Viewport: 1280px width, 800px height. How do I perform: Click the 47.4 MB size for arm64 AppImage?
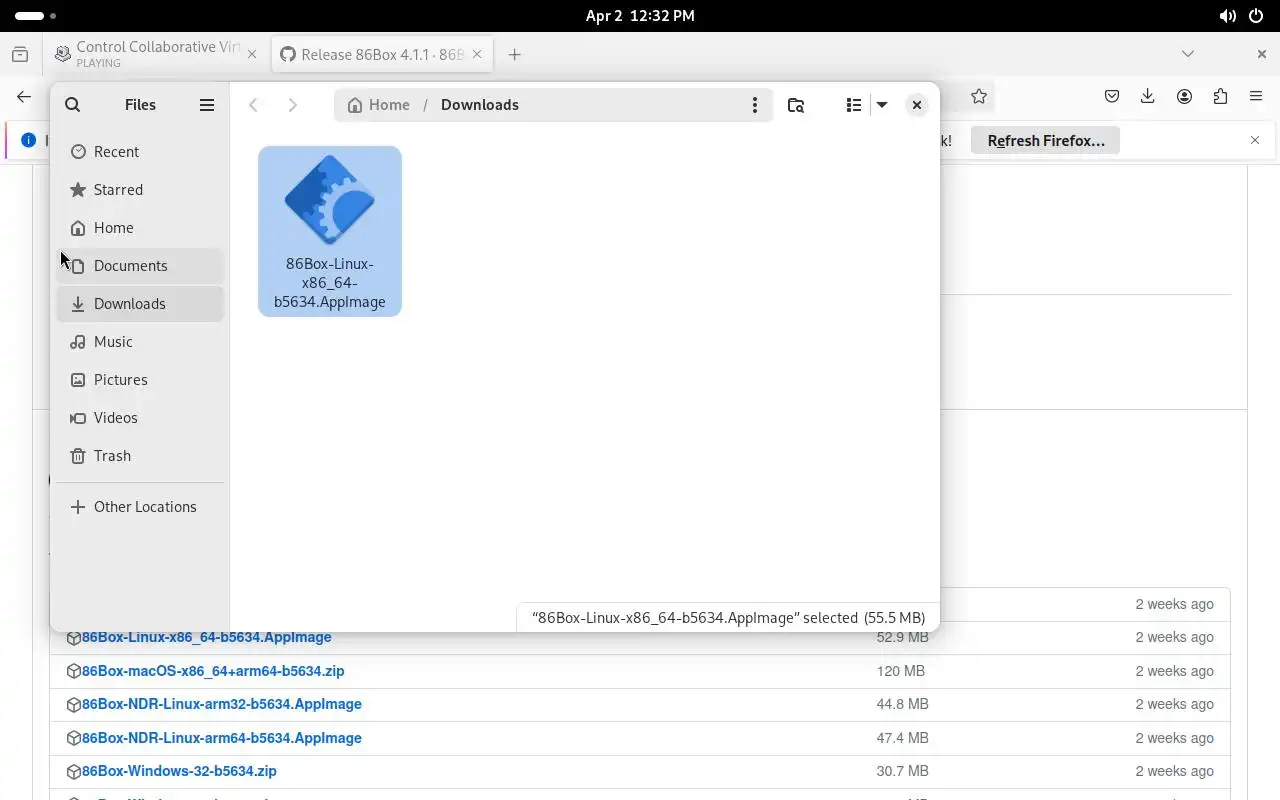point(902,738)
